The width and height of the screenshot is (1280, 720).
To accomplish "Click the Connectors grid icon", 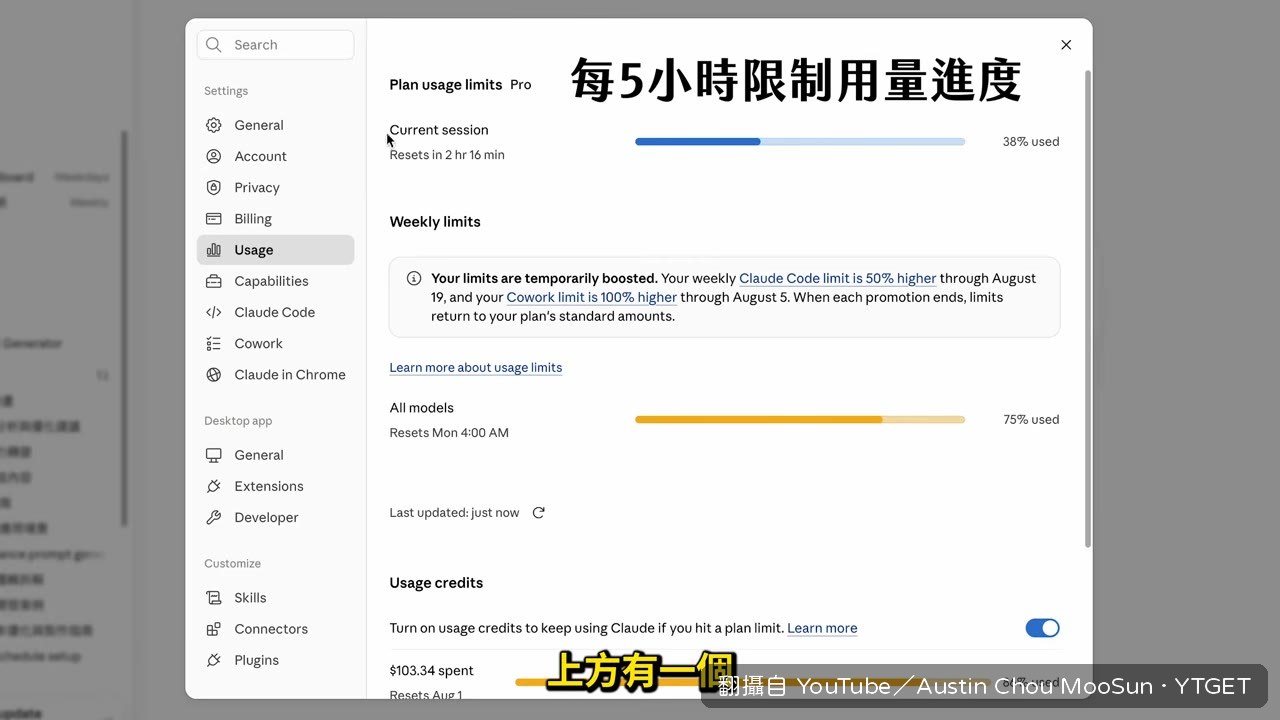I will point(213,629).
